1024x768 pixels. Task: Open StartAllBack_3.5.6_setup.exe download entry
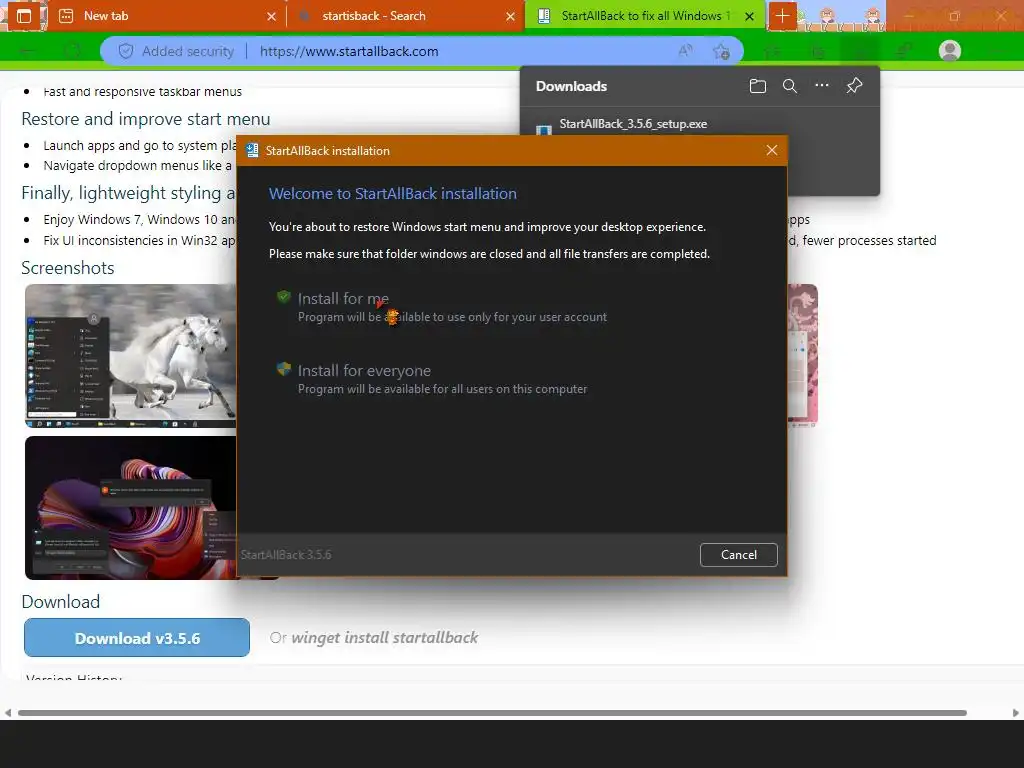click(x=633, y=124)
